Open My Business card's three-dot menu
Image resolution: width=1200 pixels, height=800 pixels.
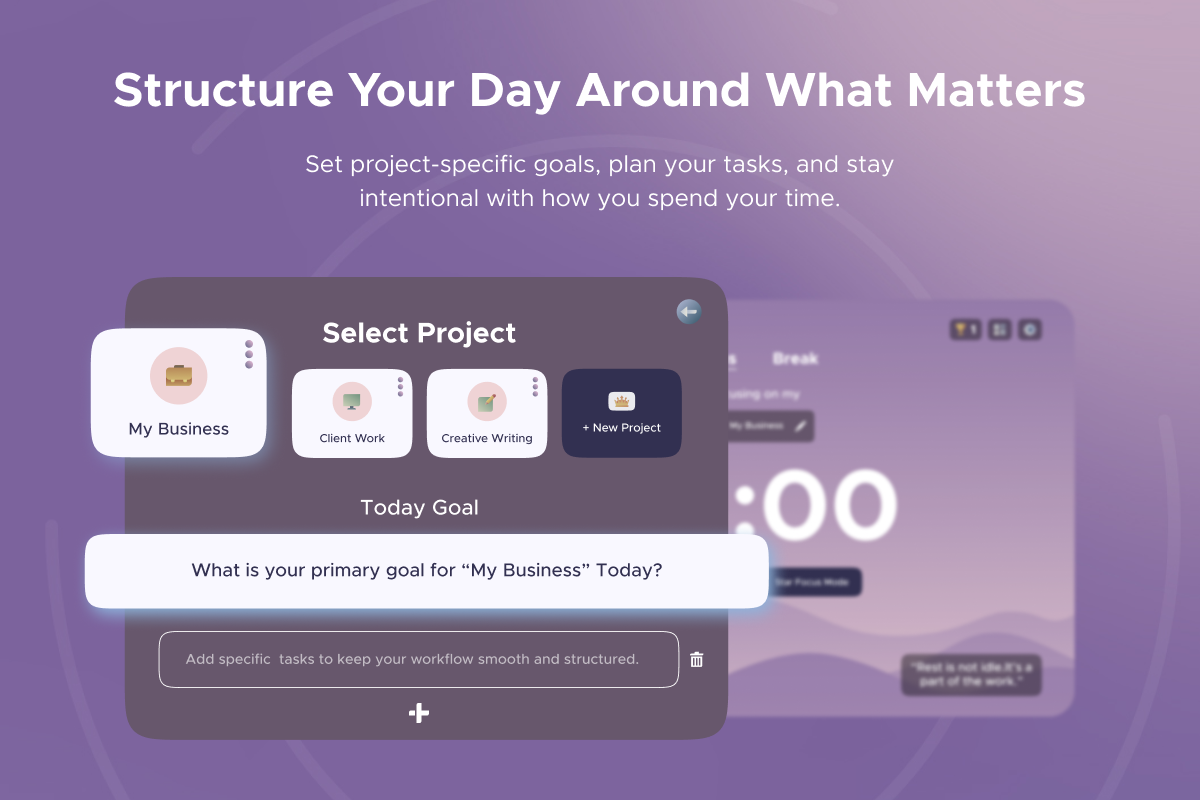249,355
